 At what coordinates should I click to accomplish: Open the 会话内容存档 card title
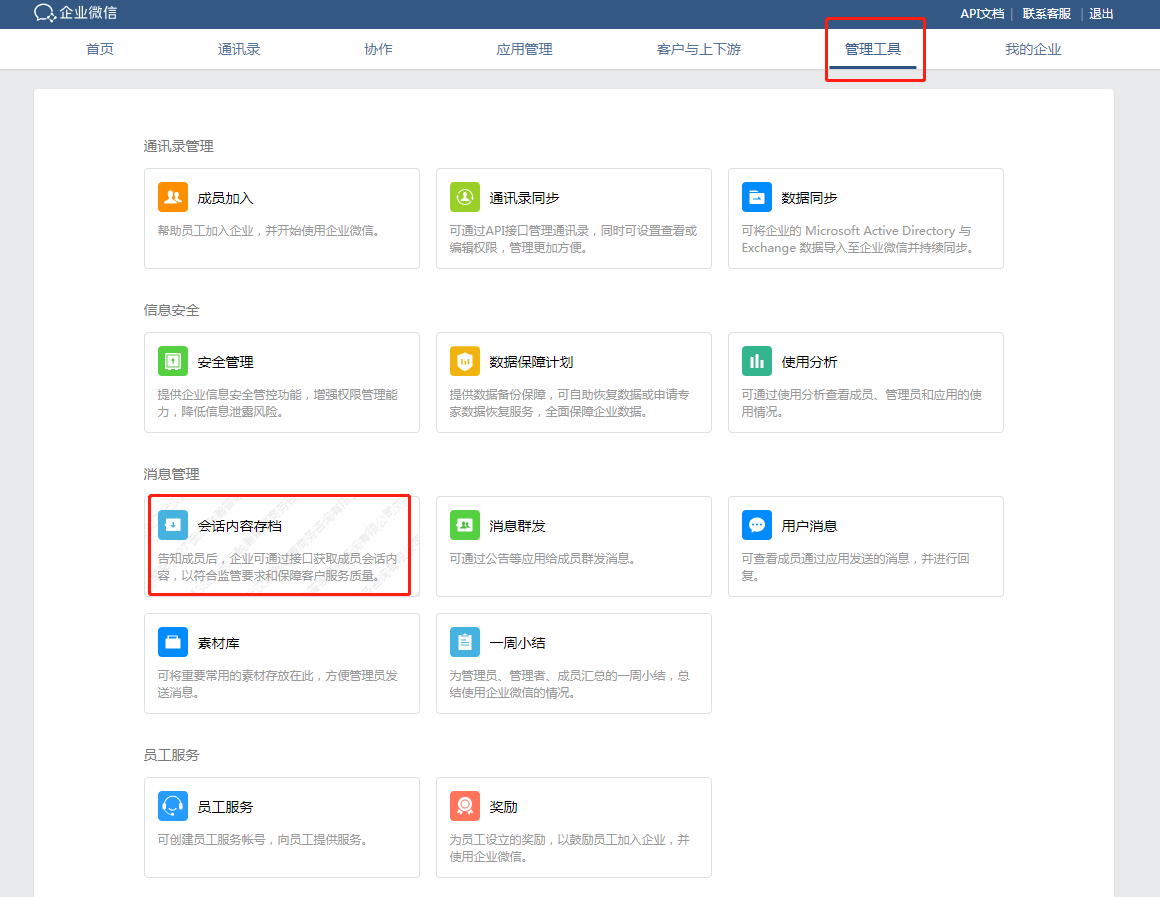point(240,526)
